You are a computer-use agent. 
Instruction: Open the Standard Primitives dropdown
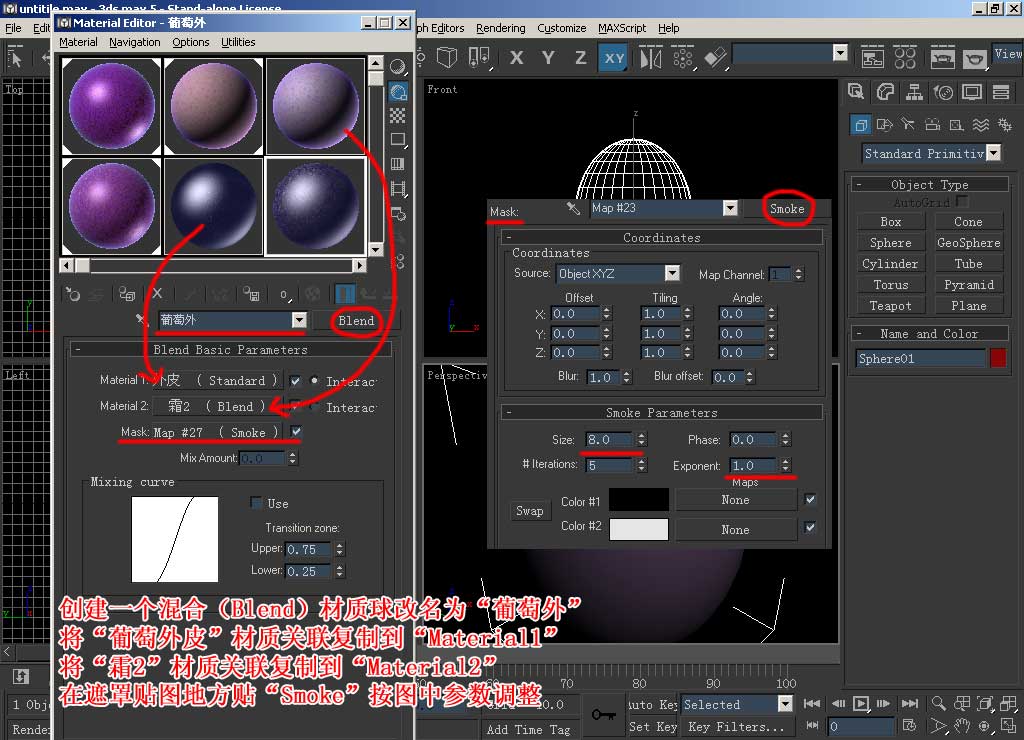point(993,153)
